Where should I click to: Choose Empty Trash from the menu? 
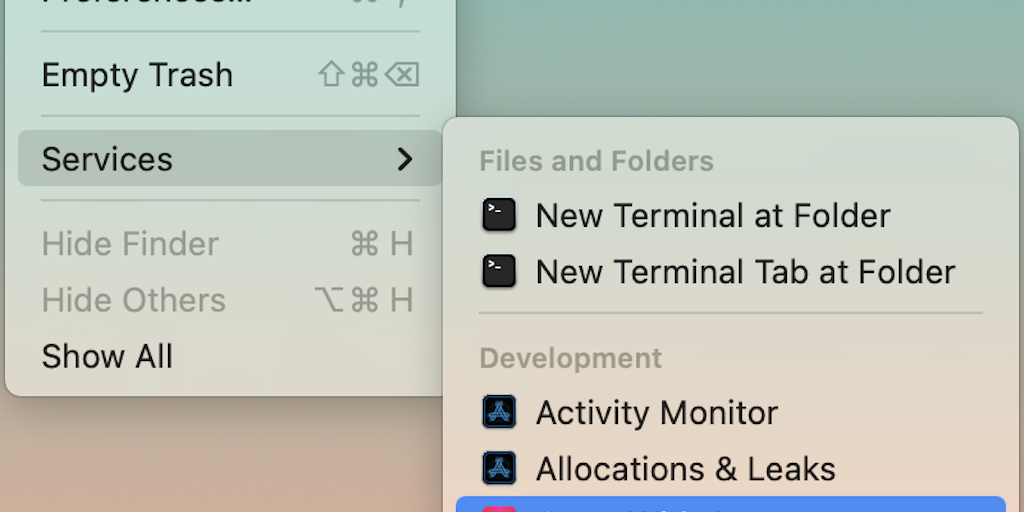[x=137, y=75]
